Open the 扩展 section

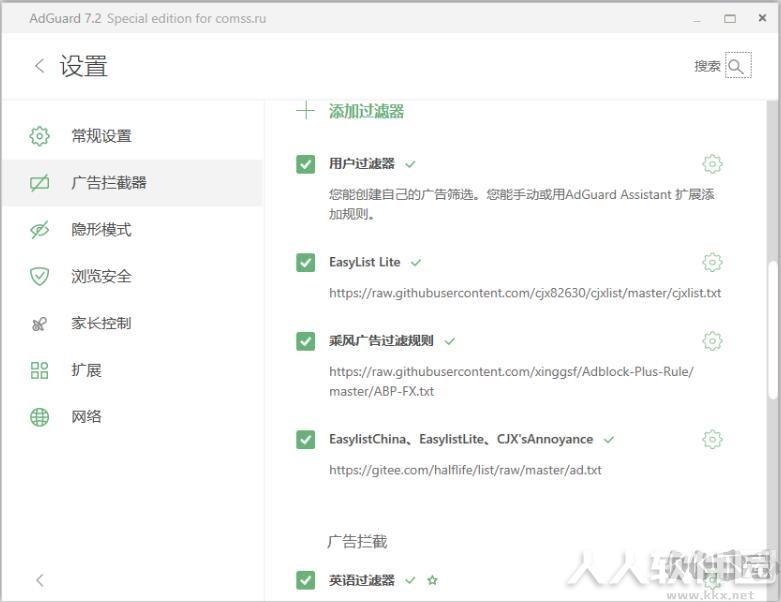coord(132,370)
